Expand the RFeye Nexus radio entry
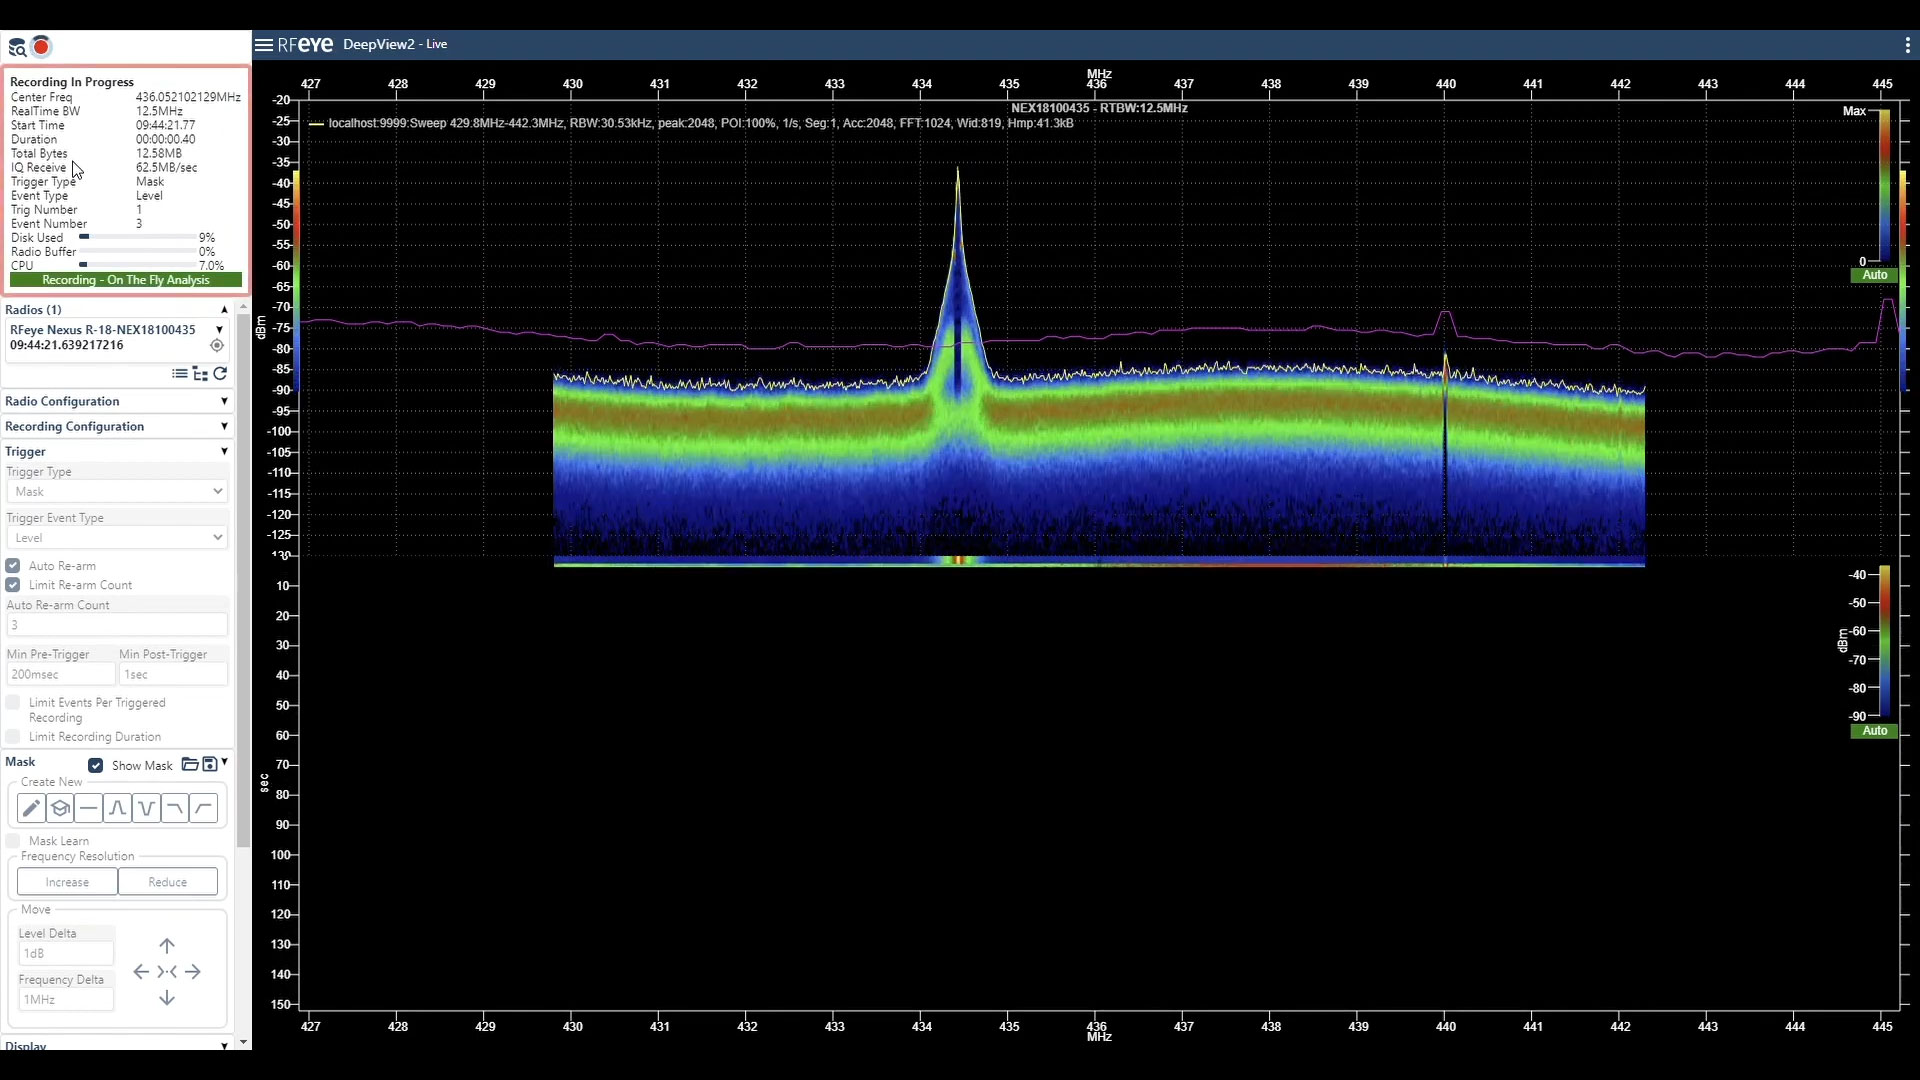This screenshot has width=1920, height=1080. tap(219, 330)
